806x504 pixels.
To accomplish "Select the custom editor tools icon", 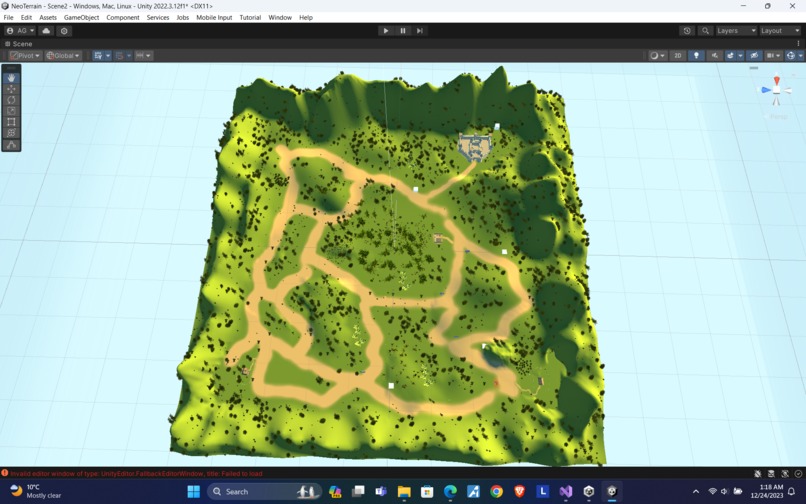I will pos(11,145).
